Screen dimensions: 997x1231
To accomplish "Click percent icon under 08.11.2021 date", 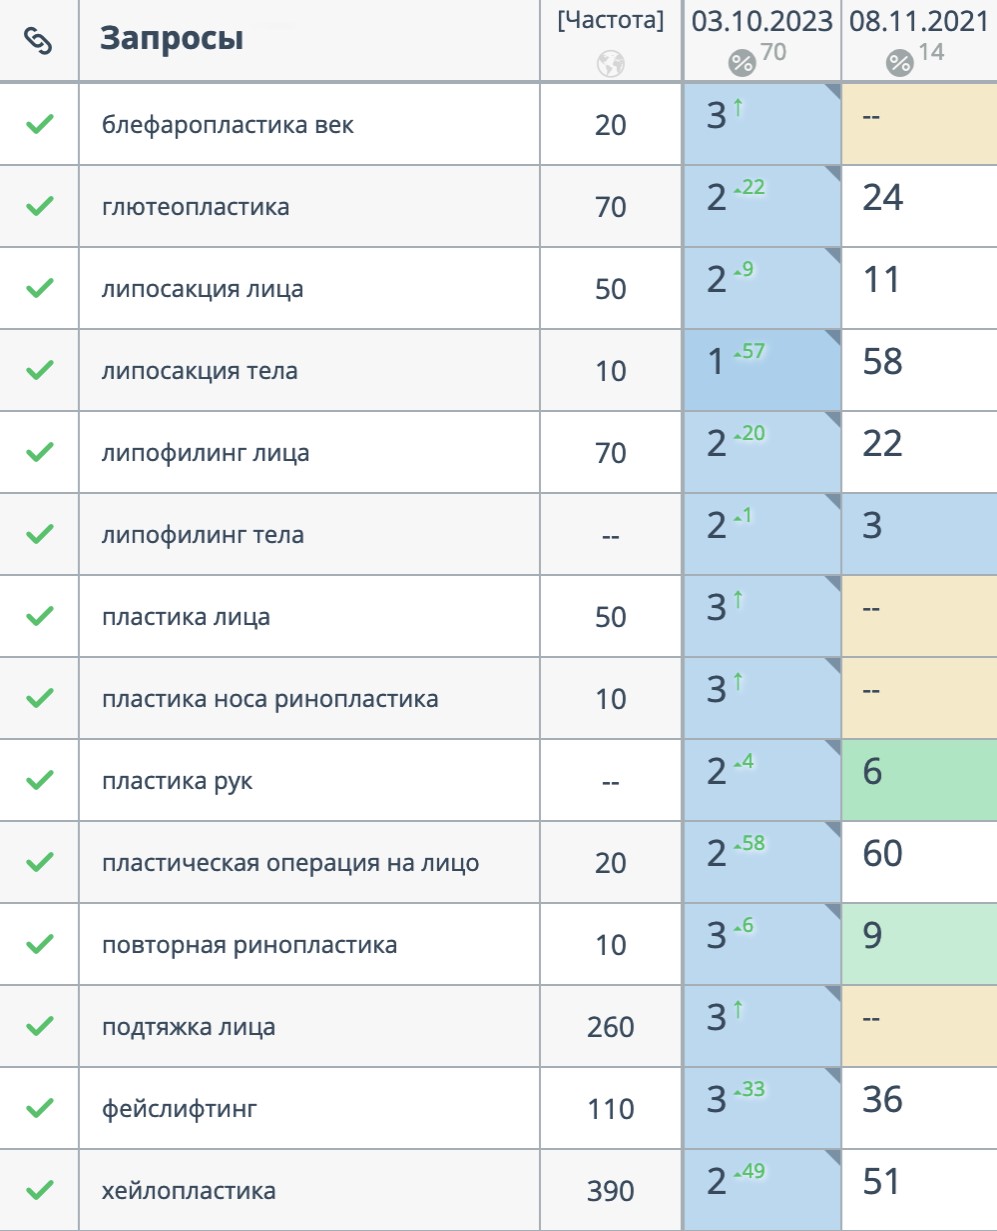I will 899,64.
